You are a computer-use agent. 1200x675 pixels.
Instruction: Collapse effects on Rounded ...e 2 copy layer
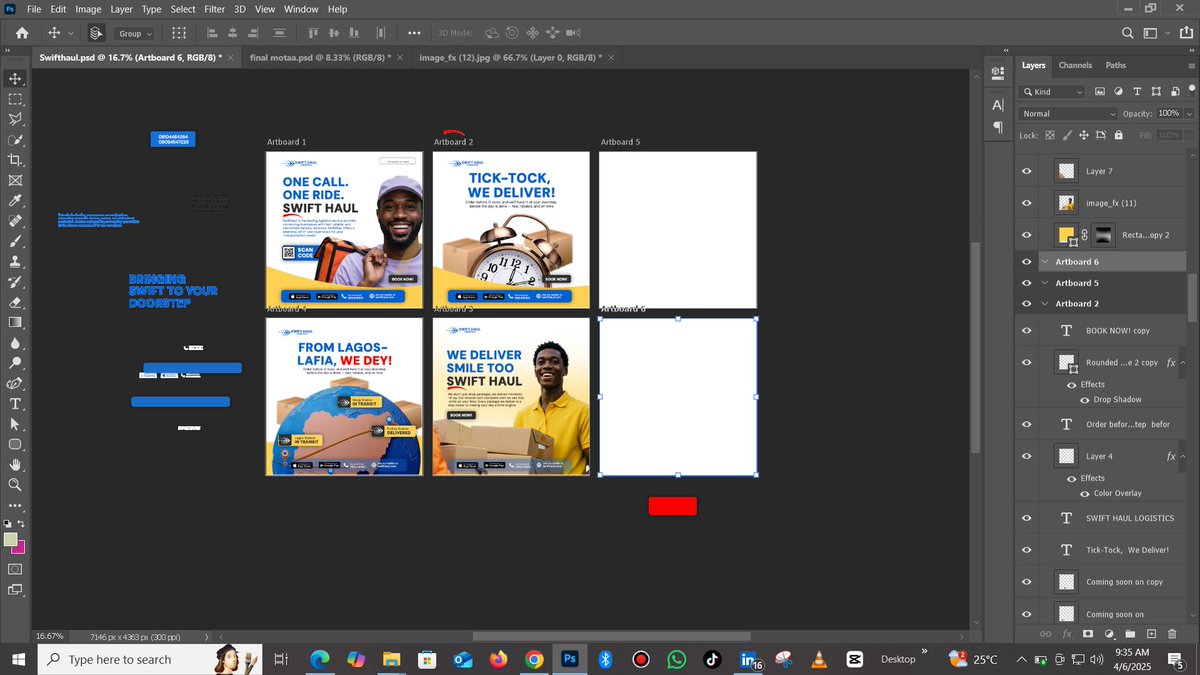(x=1183, y=363)
